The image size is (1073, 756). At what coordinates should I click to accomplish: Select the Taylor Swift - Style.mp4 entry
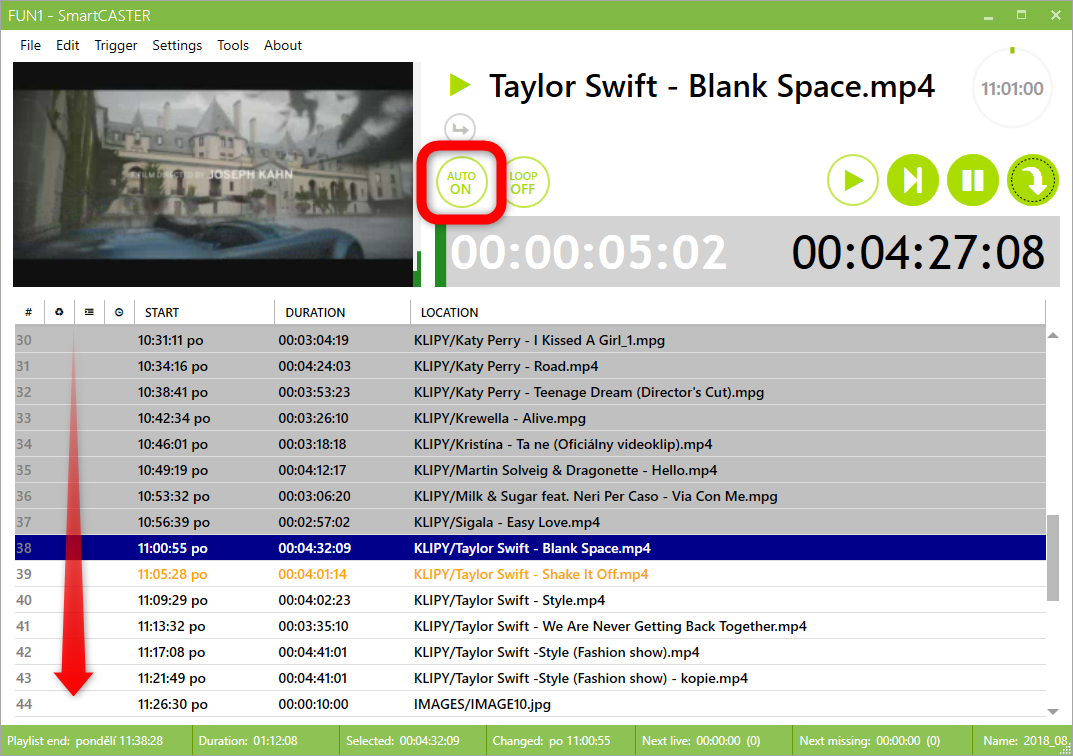coord(530,600)
